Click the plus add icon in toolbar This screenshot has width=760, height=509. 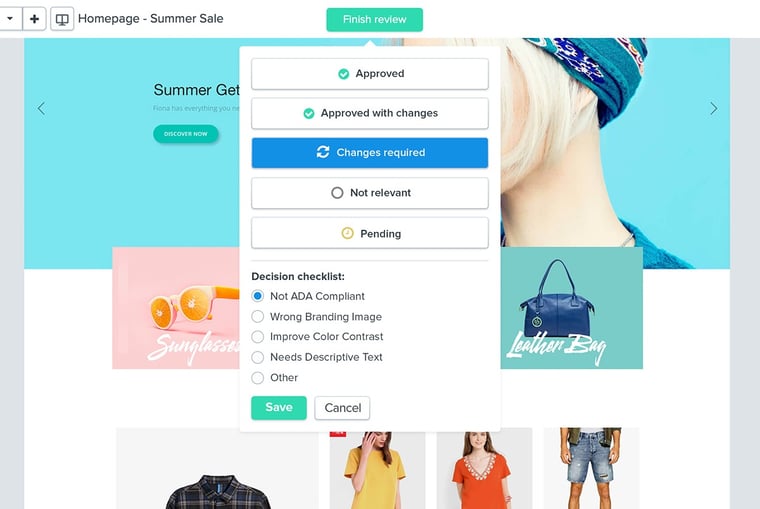coord(34,19)
